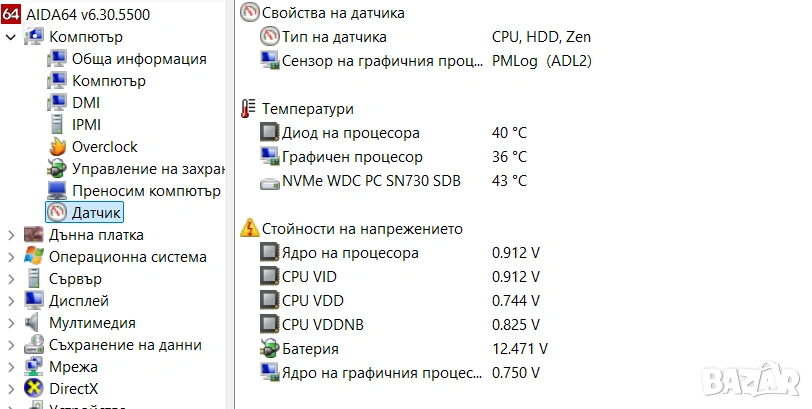This screenshot has height=409, width=812.
Task: Click the Стойности на напрежението warning icon
Action: point(250,228)
